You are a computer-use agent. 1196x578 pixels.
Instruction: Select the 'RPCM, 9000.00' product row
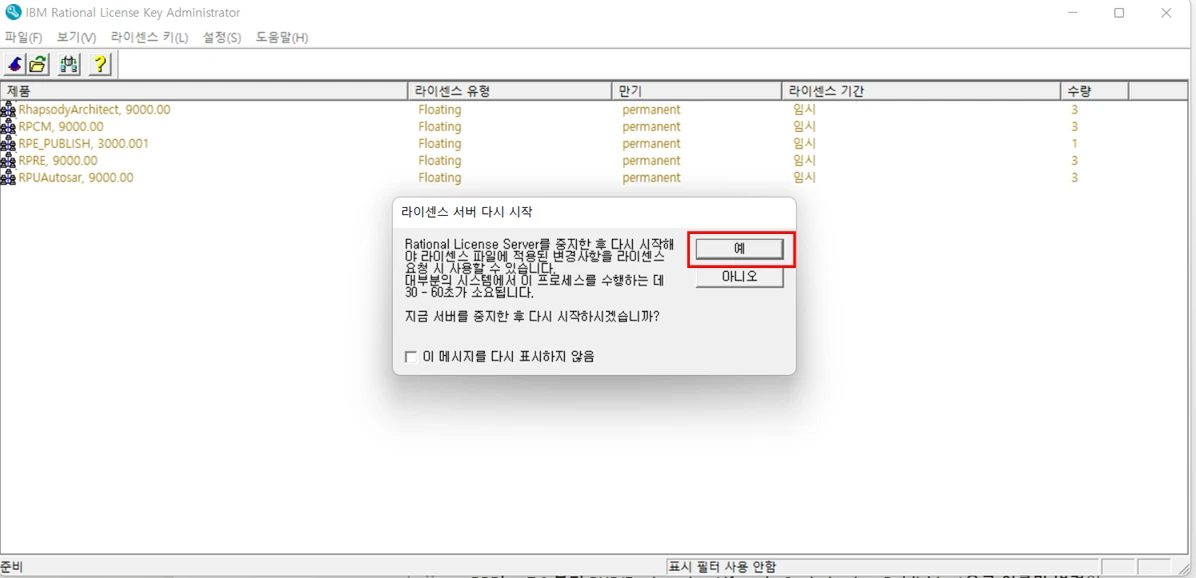[61, 127]
